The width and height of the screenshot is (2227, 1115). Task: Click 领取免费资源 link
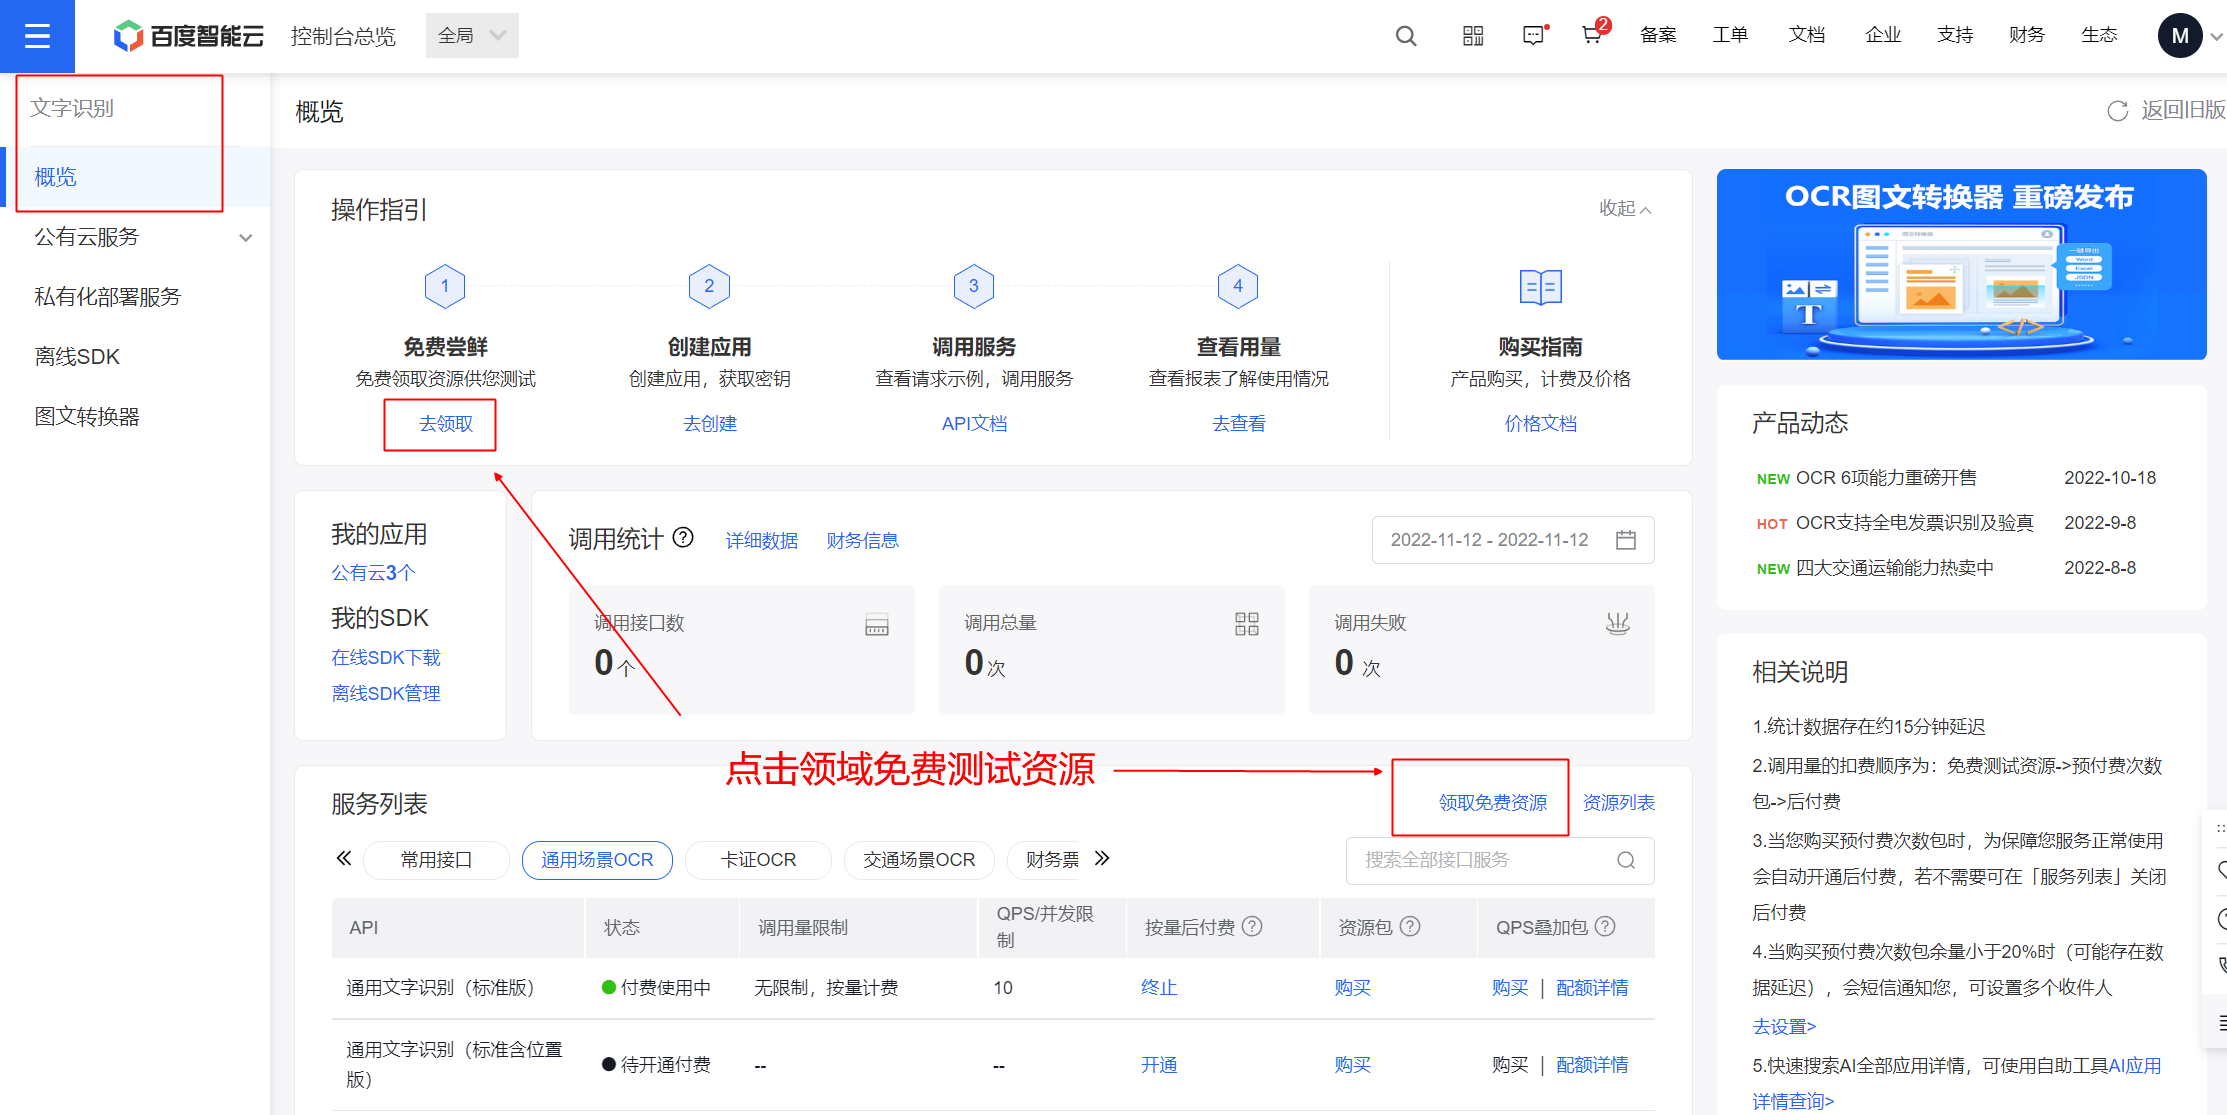pyautogui.click(x=1493, y=803)
